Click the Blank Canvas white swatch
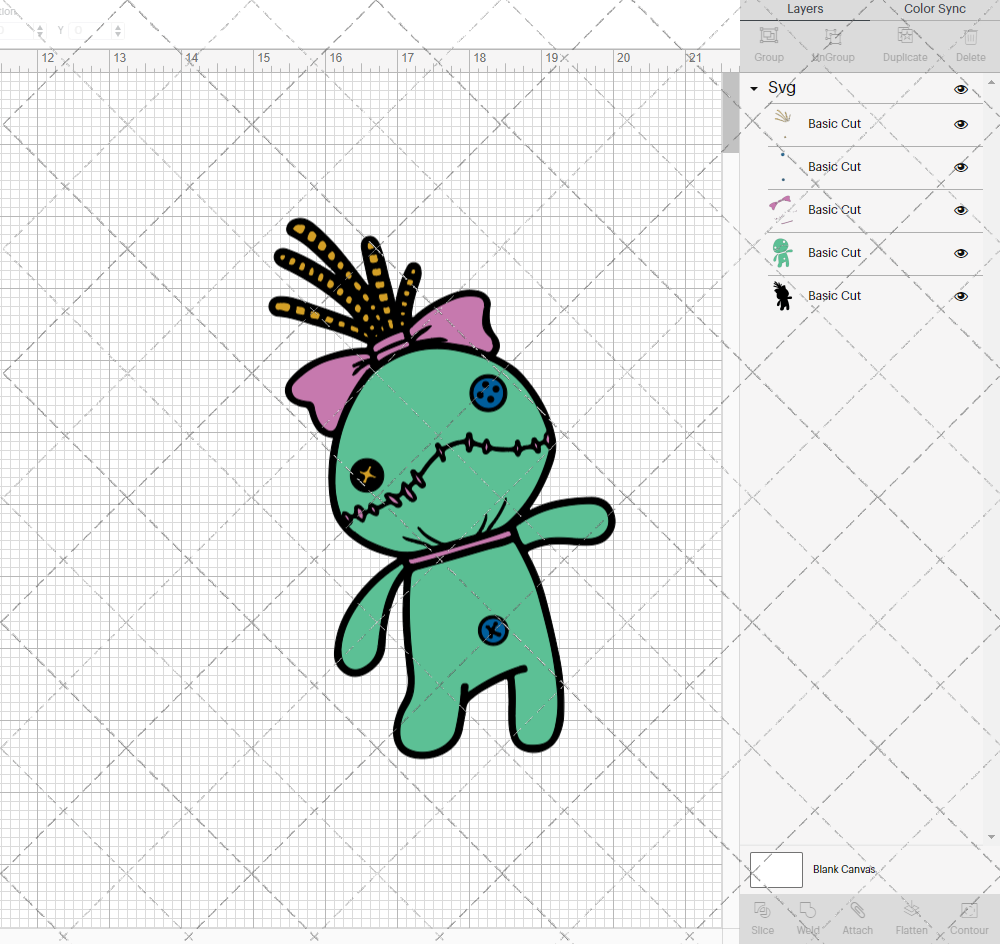 pyautogui.click(x=776, y=870)
